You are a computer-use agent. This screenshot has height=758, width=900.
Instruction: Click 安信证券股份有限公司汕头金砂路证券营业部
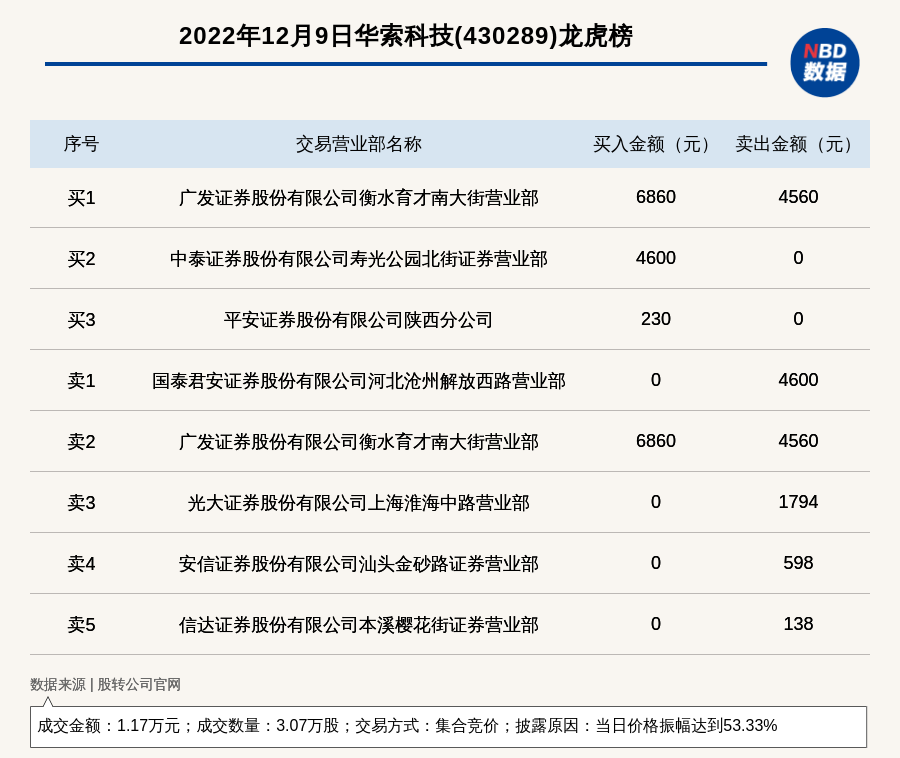tap(359, 563)
